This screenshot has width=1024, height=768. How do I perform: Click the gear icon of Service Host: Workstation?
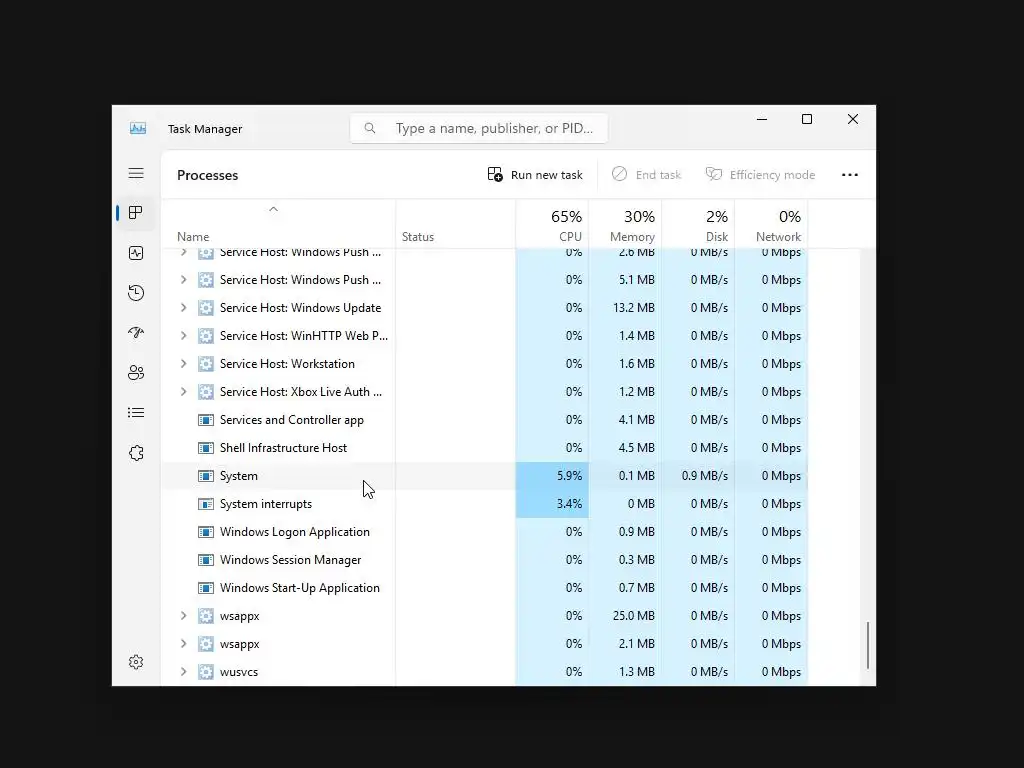pos(206,364)
